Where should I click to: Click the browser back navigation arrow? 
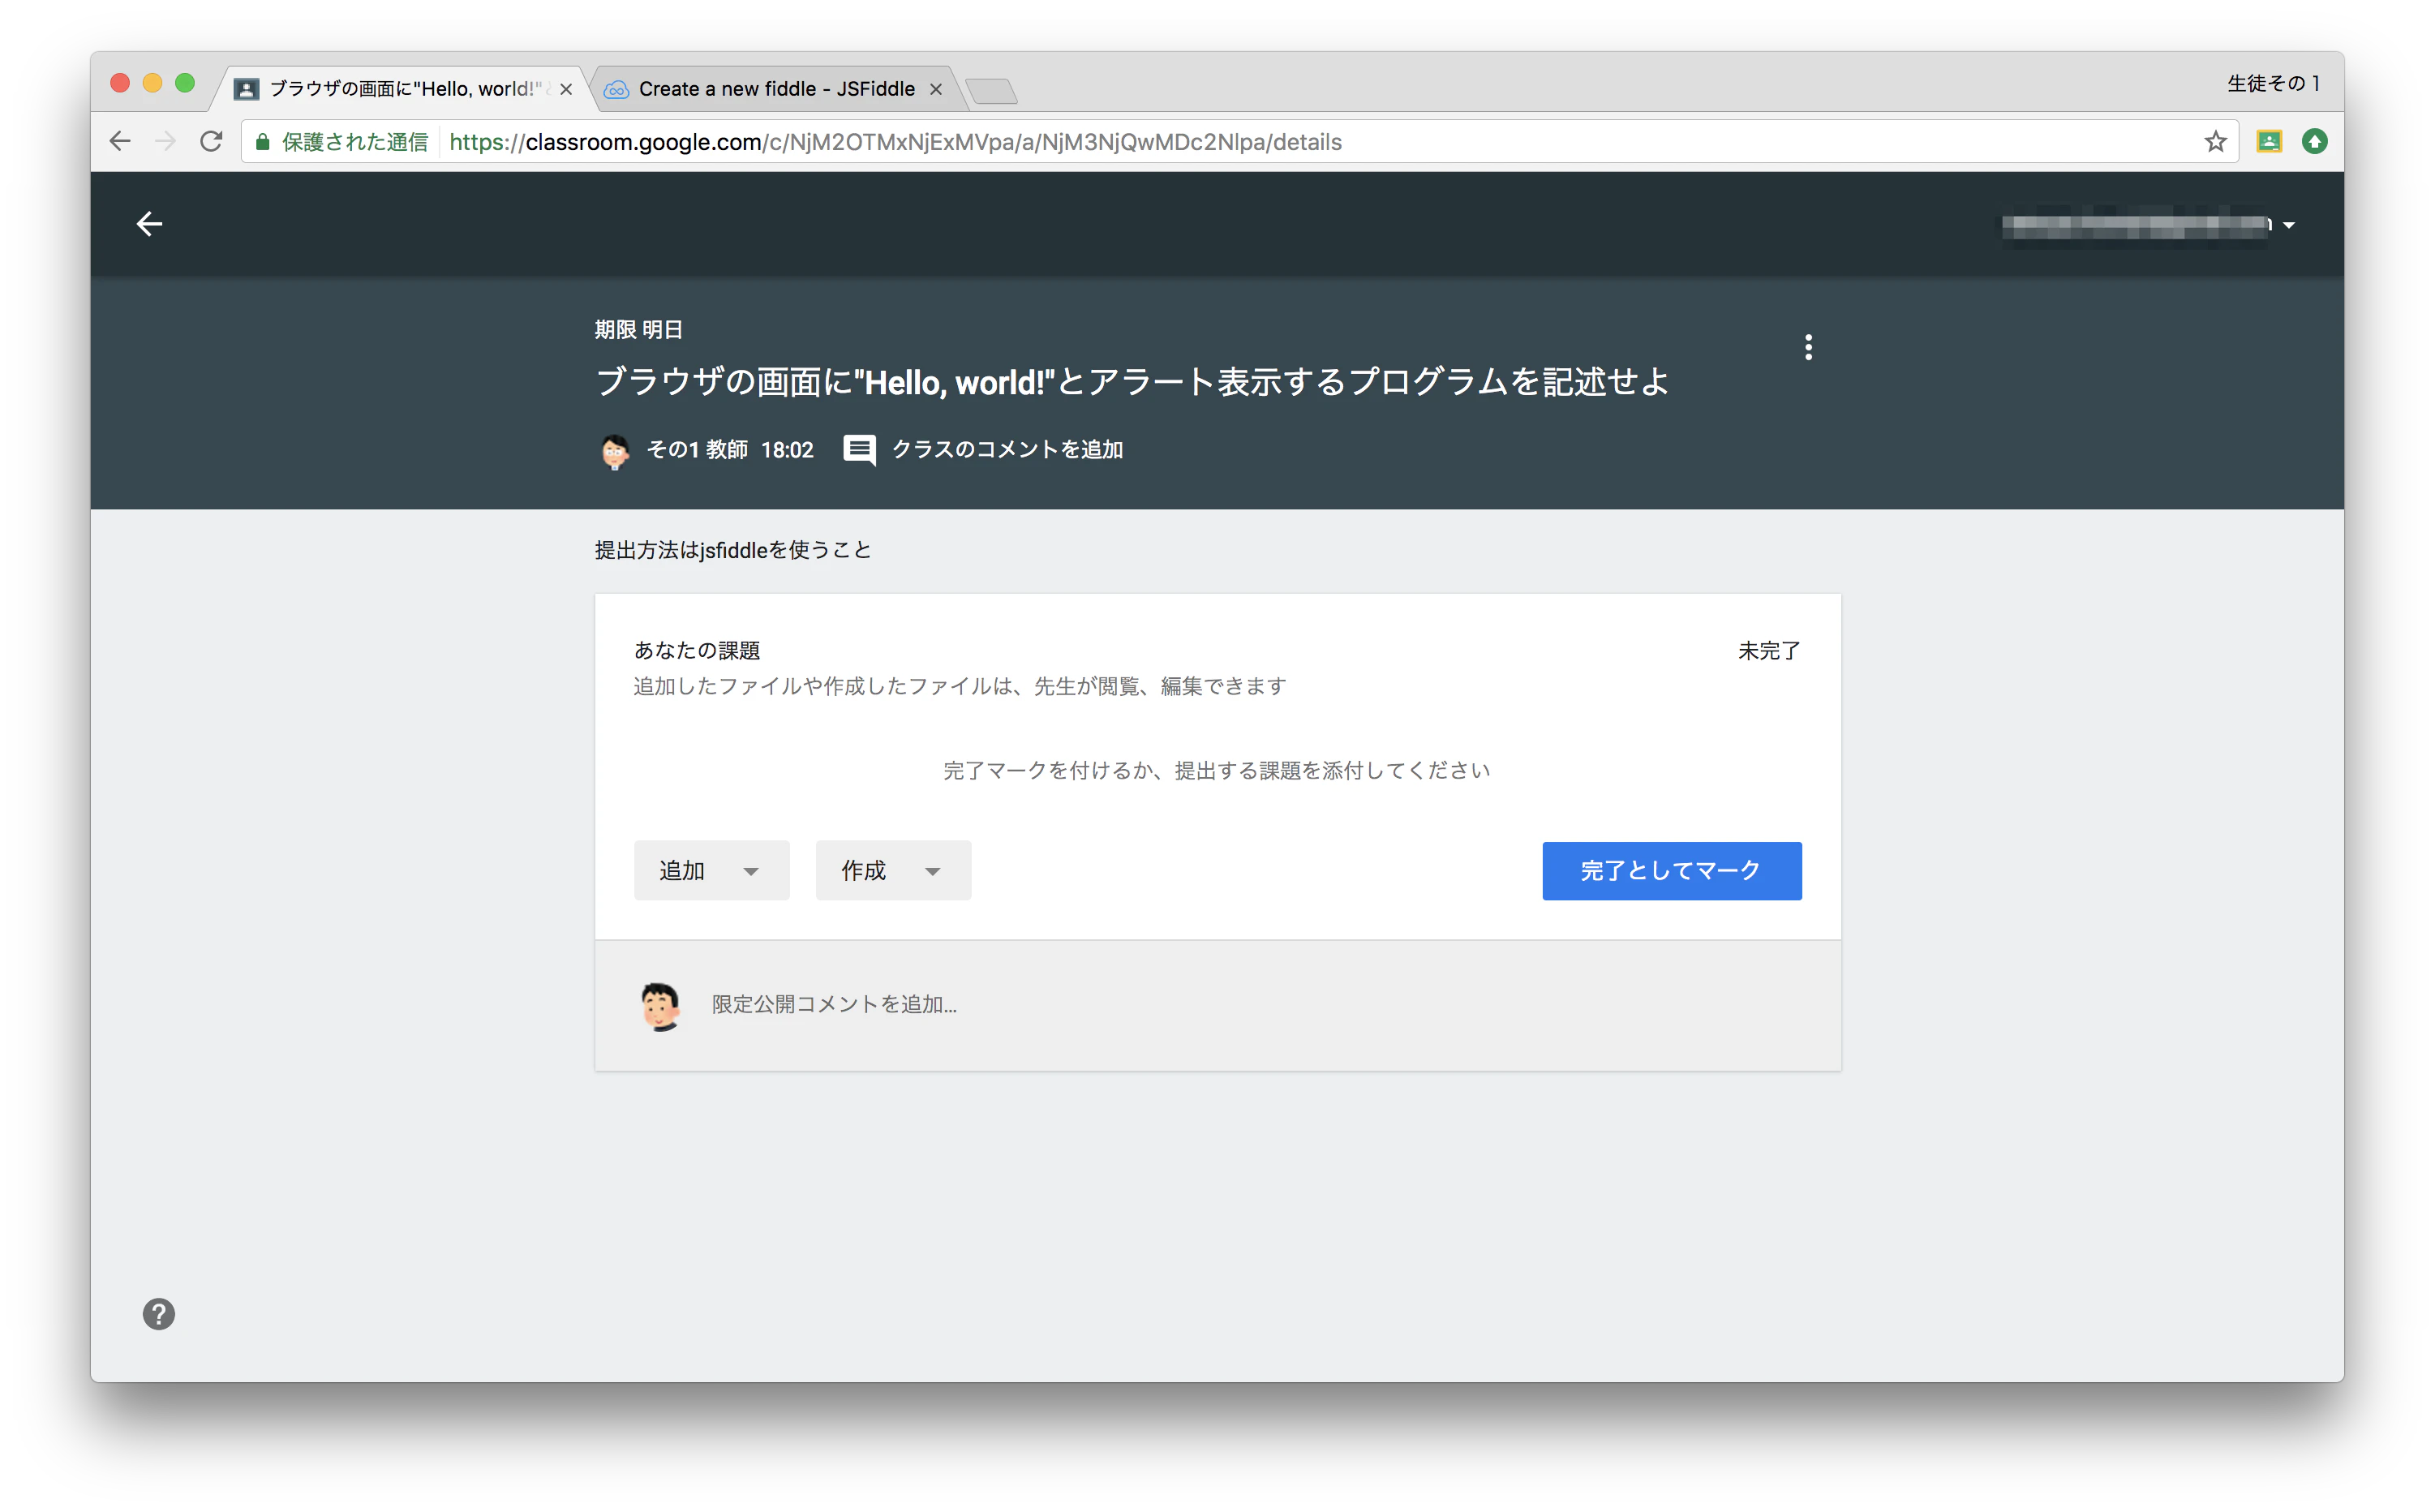[x=120, y=142]
